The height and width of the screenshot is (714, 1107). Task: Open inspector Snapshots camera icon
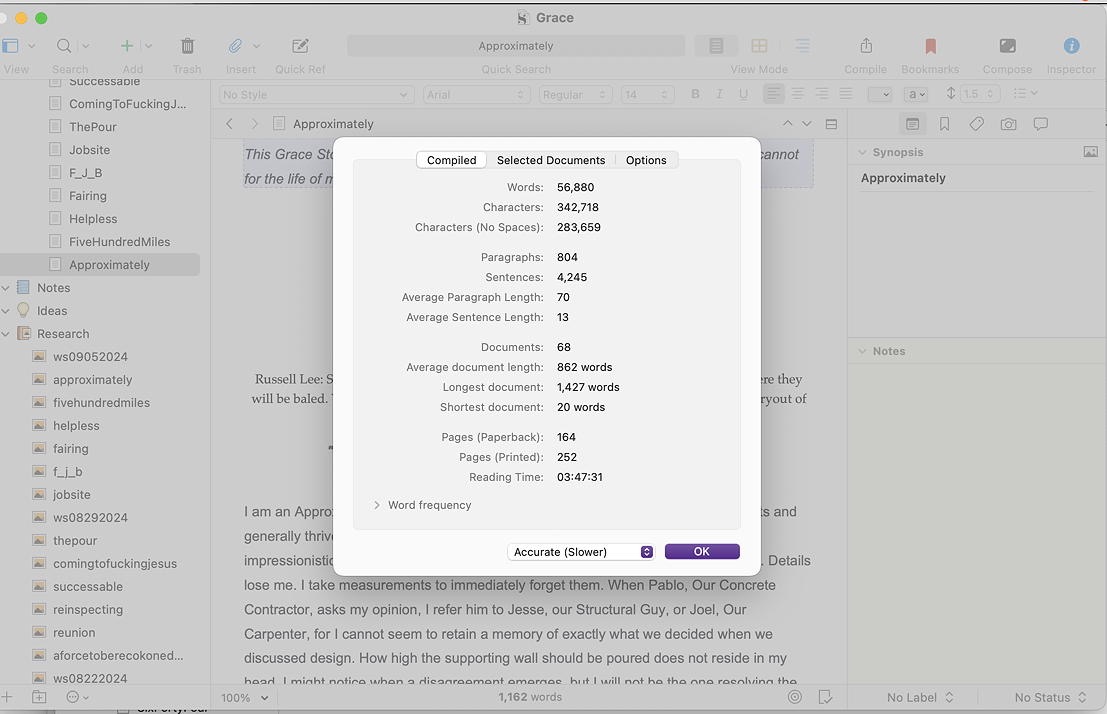(1008, 124)
